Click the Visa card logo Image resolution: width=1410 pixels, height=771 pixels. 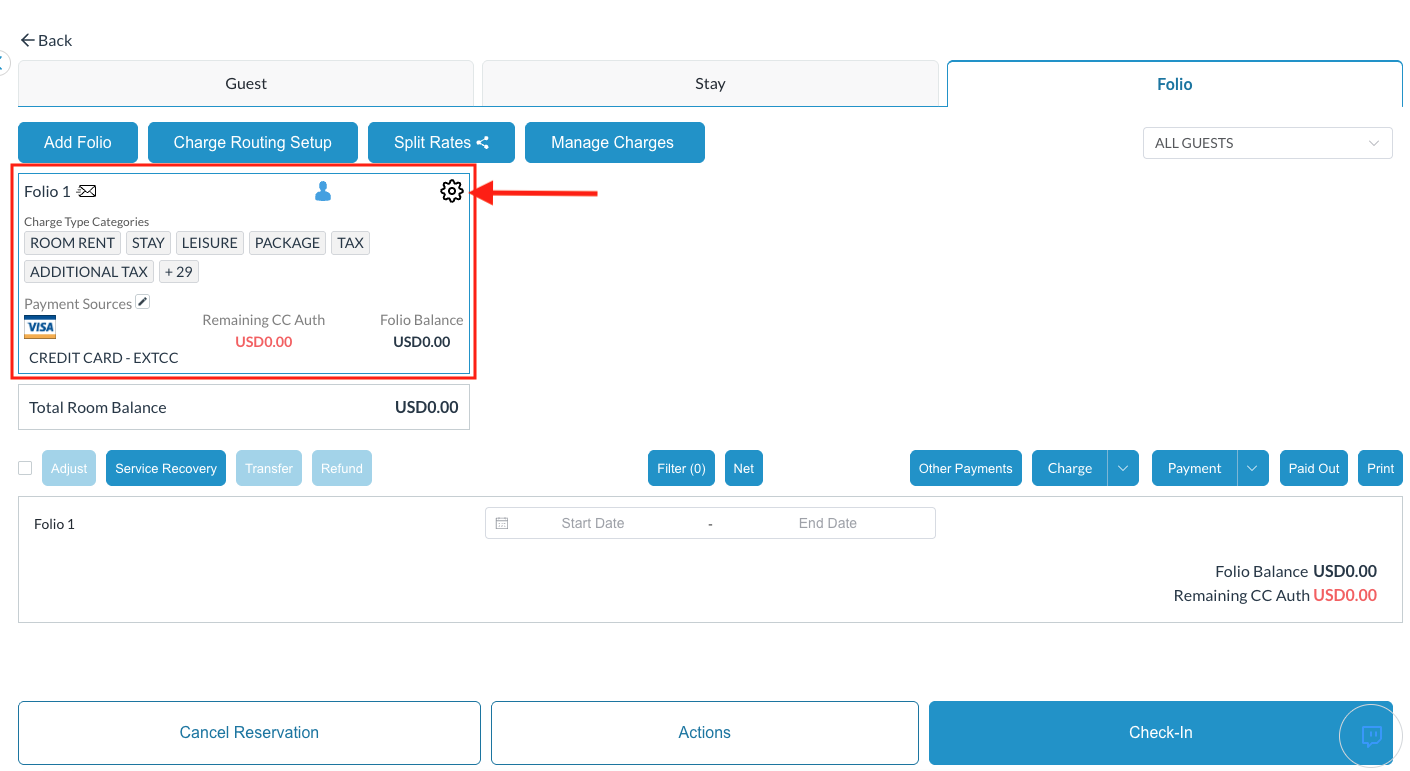coord(40,328)
